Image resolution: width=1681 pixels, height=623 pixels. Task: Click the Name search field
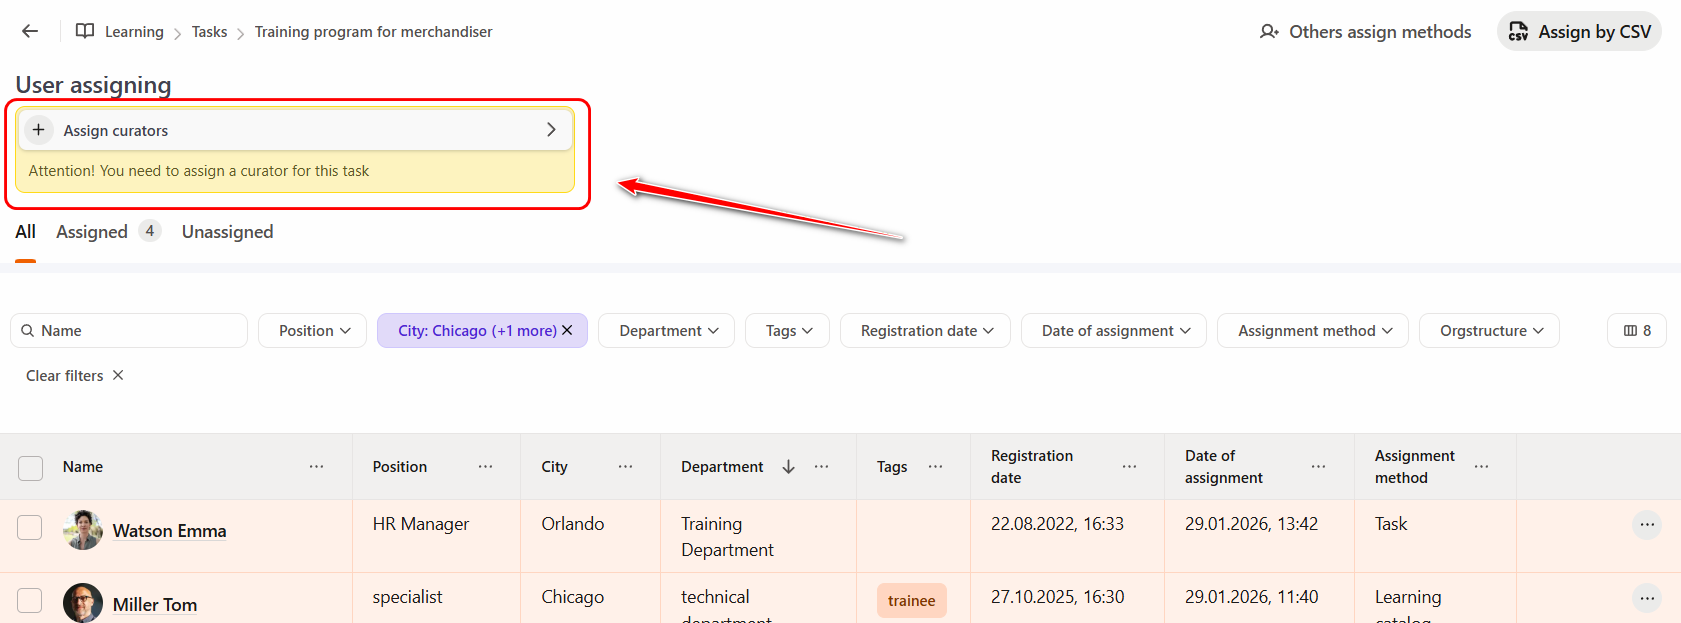click(130, 330)
